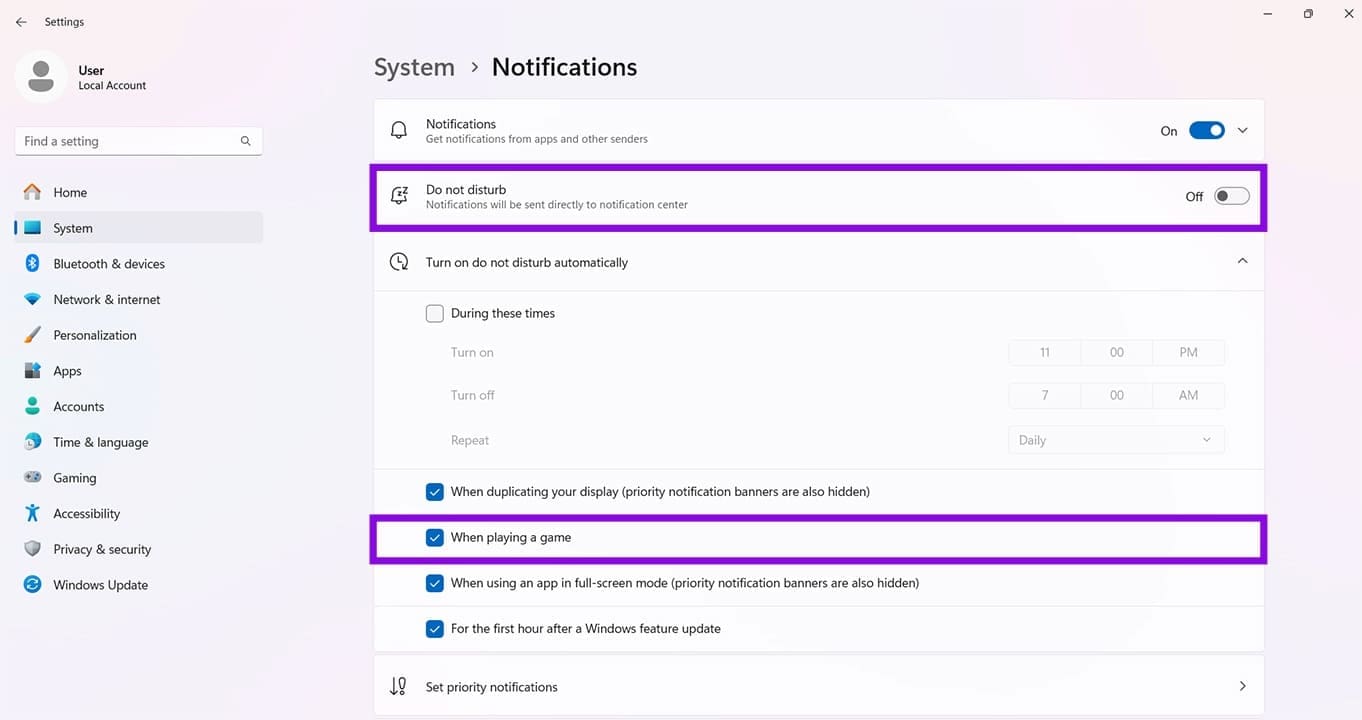Click the Personalization paintbrush icon
Viewport: 1362px width, 720px height.
33,335
